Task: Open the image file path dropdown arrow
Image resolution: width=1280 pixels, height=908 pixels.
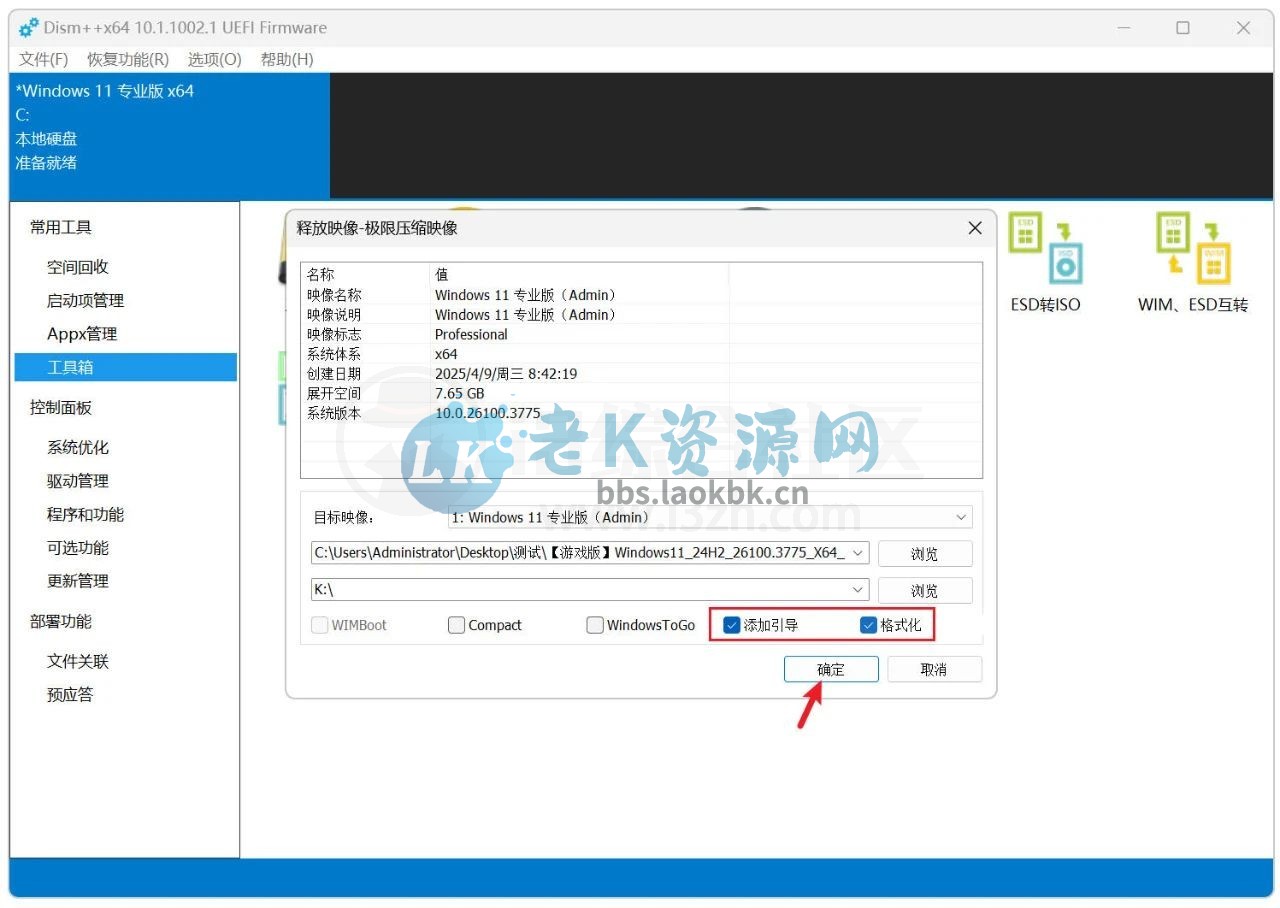Action: pos(858,552)
